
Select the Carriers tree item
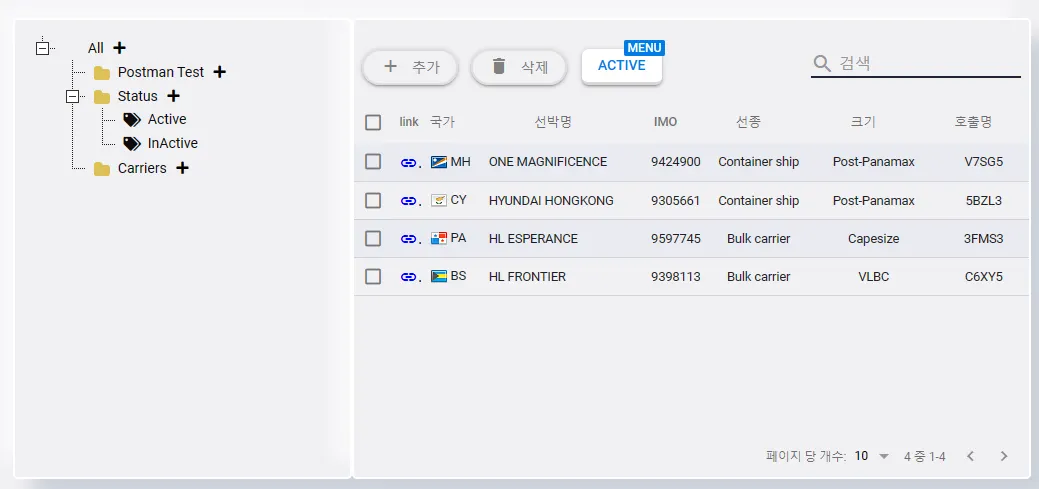[142, 168]
